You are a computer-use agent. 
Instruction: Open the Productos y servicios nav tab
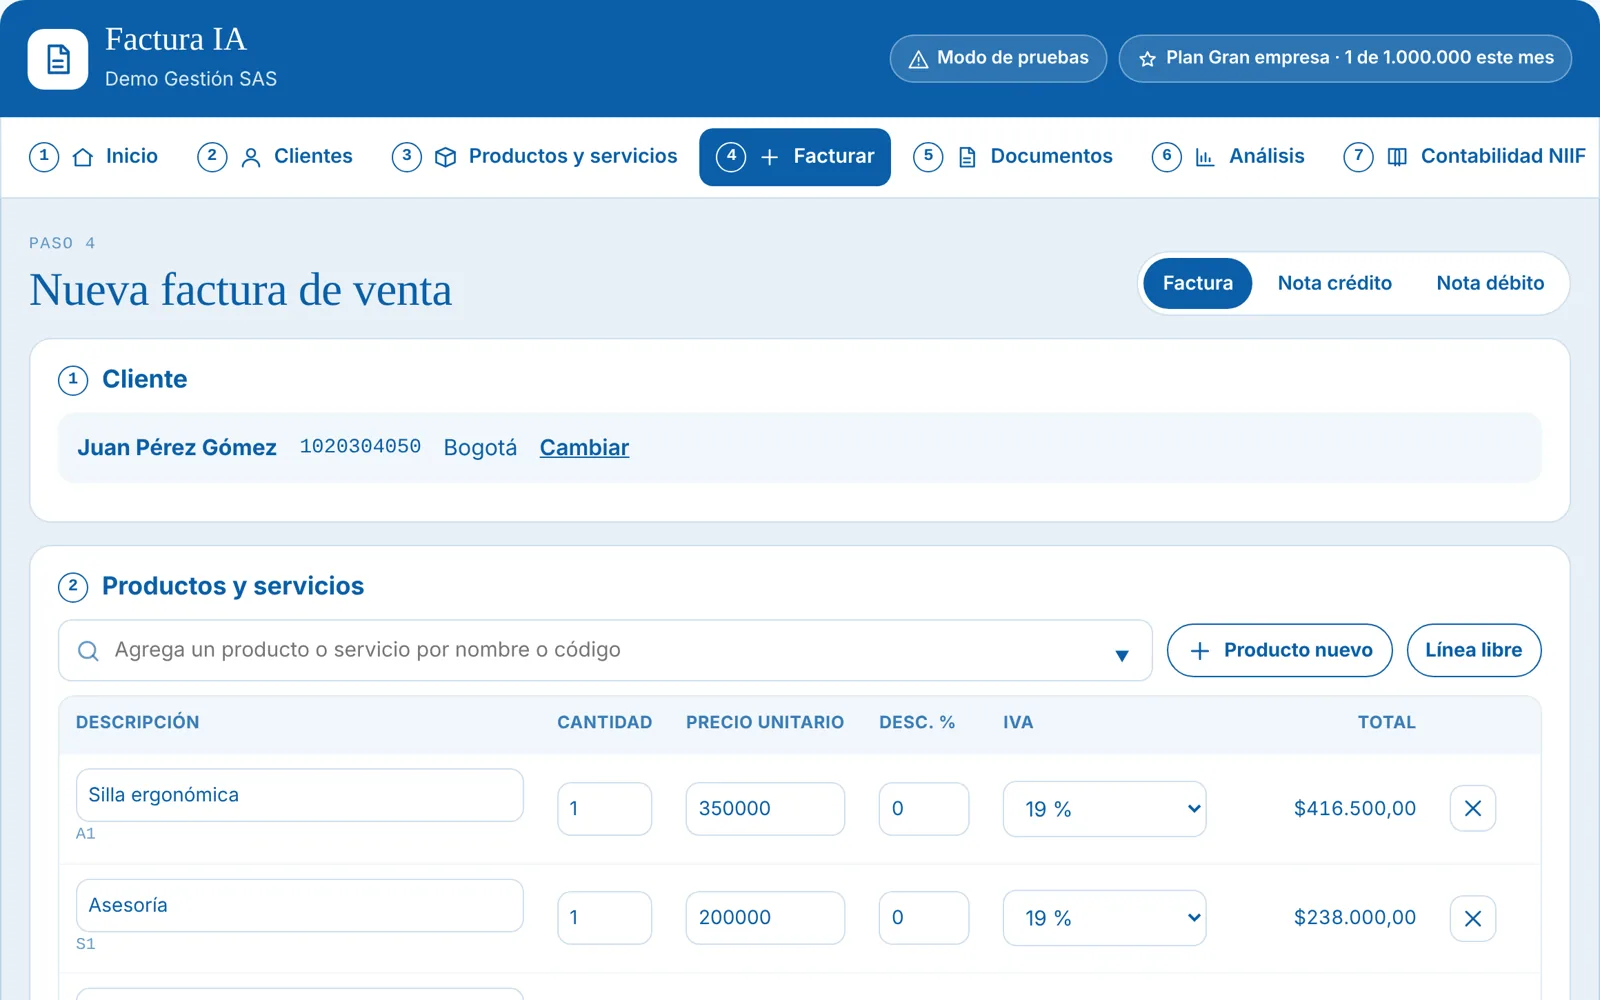(x=534, y=157)
